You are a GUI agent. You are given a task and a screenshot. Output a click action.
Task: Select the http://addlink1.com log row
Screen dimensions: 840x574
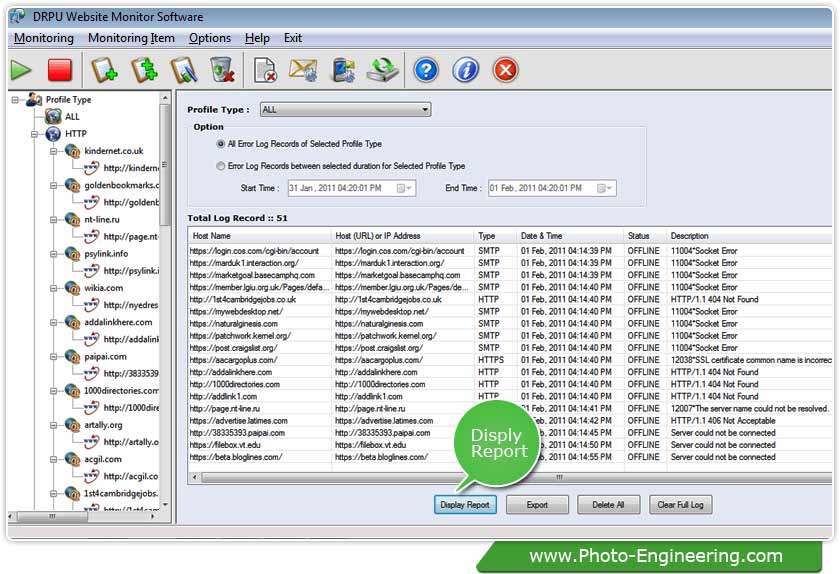point(510,397)
